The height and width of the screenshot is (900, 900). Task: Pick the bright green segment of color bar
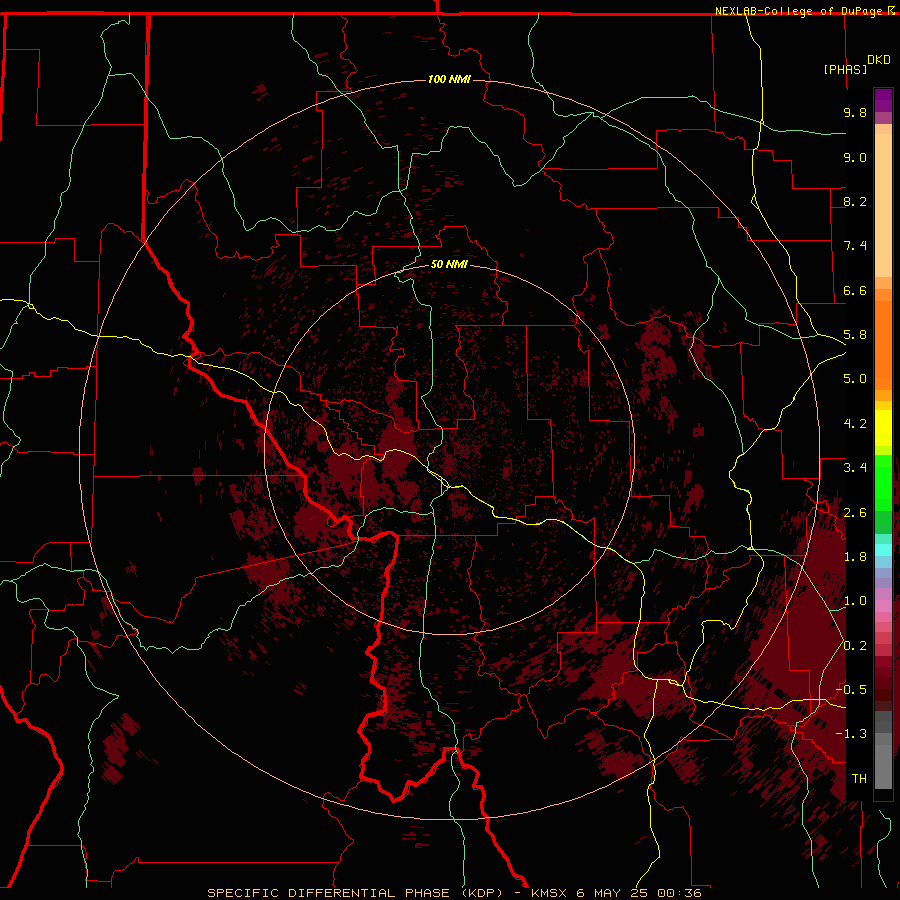(x=883, y=482)
